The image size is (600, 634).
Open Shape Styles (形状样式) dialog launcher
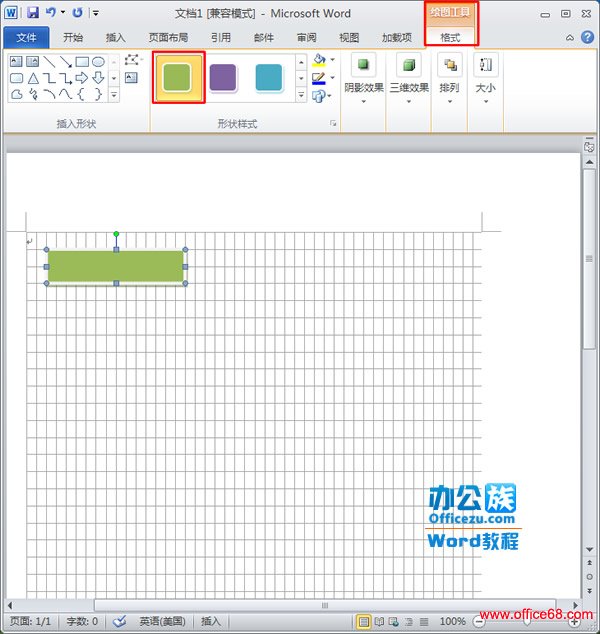coord(333,124)
